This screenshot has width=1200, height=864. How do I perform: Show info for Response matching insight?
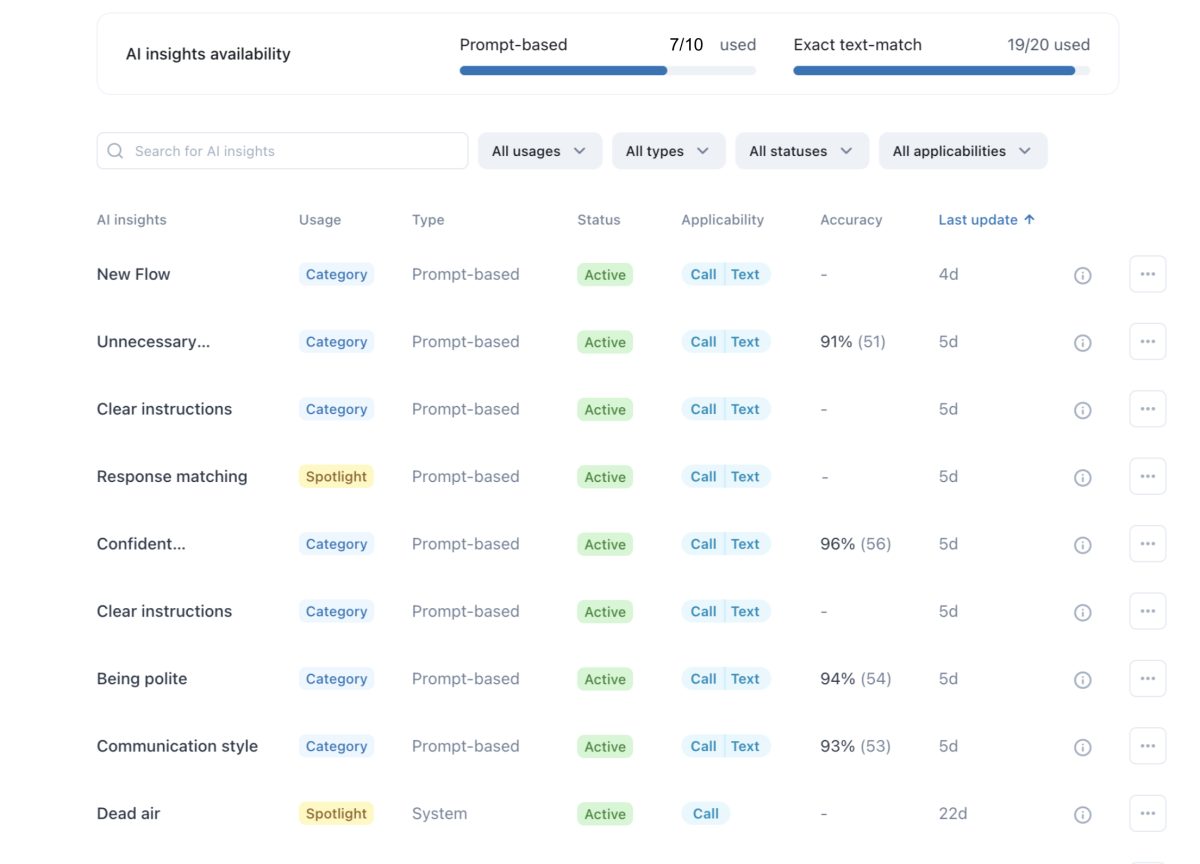coord(1082,478)
